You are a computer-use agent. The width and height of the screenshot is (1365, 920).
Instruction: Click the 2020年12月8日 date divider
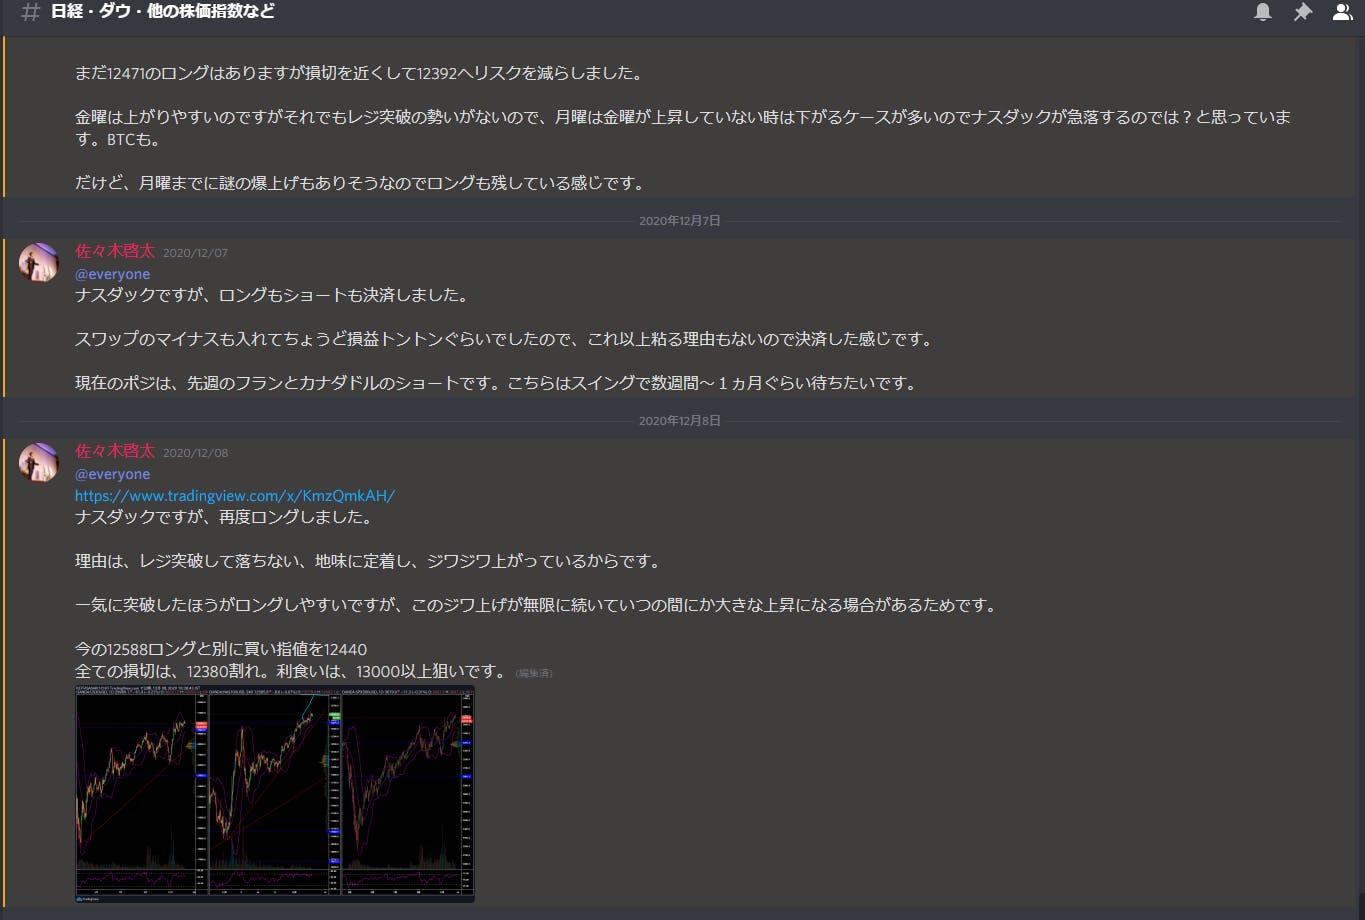(x=679, y=420)
